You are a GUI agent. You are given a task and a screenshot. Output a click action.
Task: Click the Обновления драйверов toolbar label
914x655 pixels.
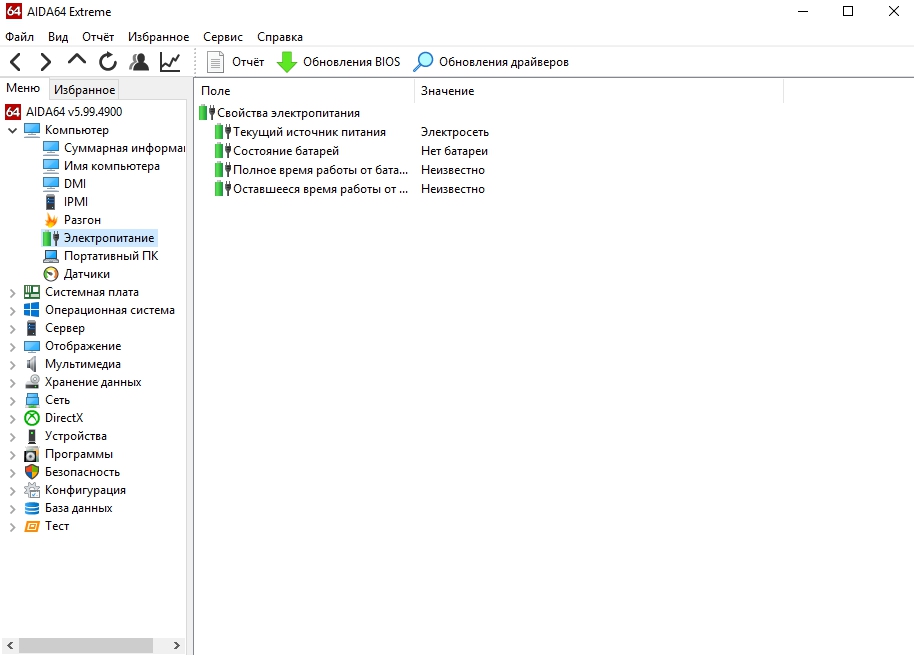504,62
